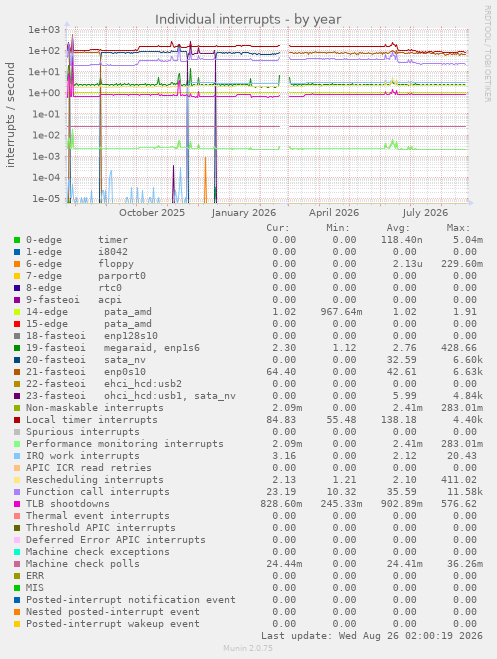Click the green 0-edge timer color swatch
Viewport: 497px width, 659px height.
pos(17,240)
